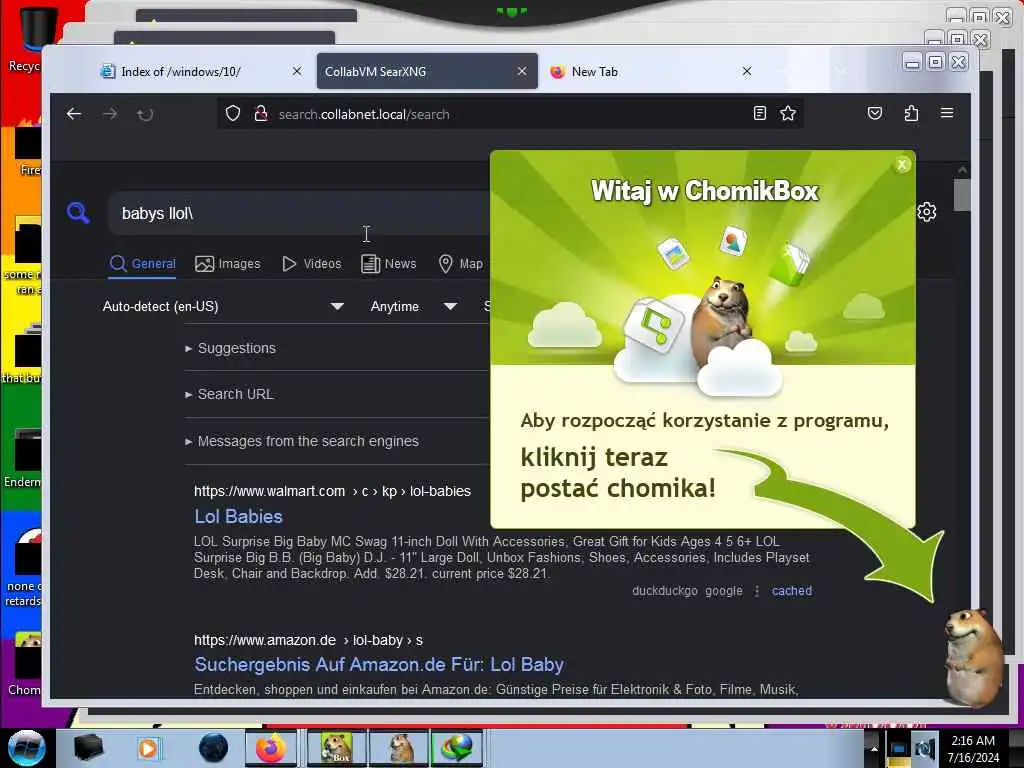
Task: Open the media player taskbar icon
Action: pyautogui.click(x=148, y=748)
